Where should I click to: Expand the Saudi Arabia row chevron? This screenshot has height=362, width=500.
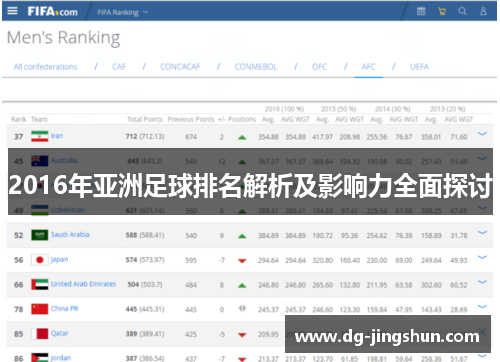[x=482, y=232]
